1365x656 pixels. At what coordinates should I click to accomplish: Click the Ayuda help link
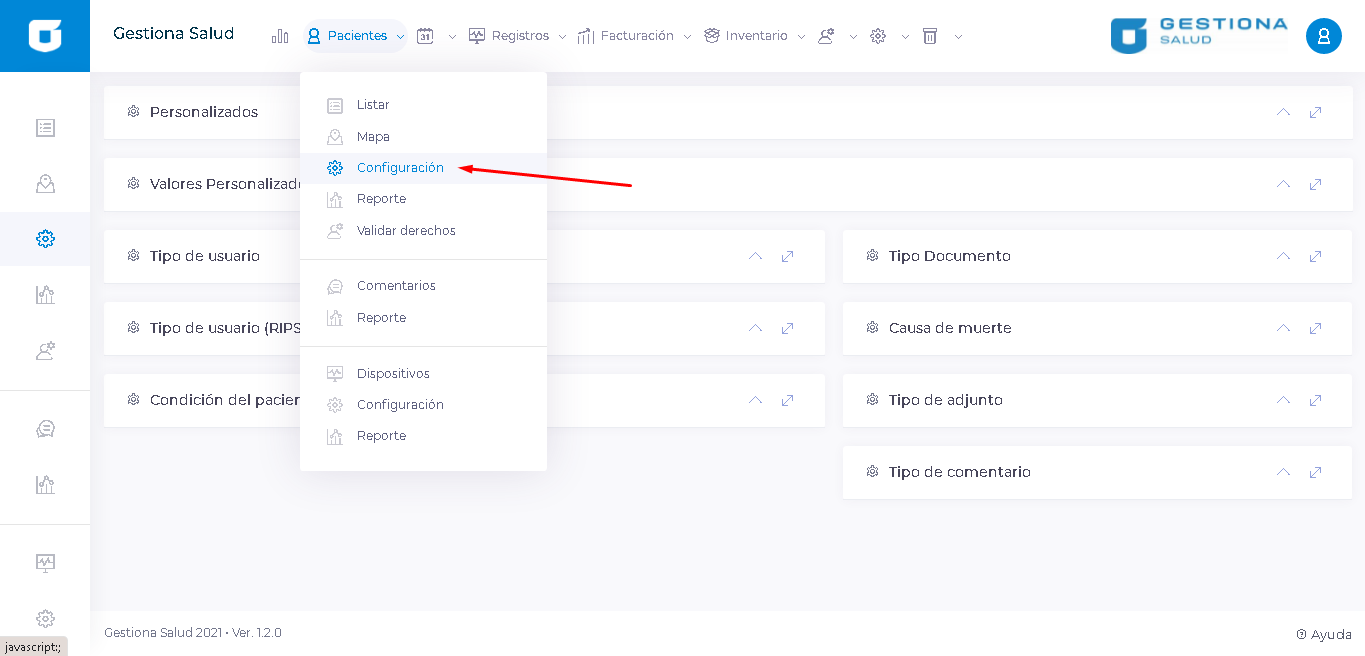(1324, 634)
